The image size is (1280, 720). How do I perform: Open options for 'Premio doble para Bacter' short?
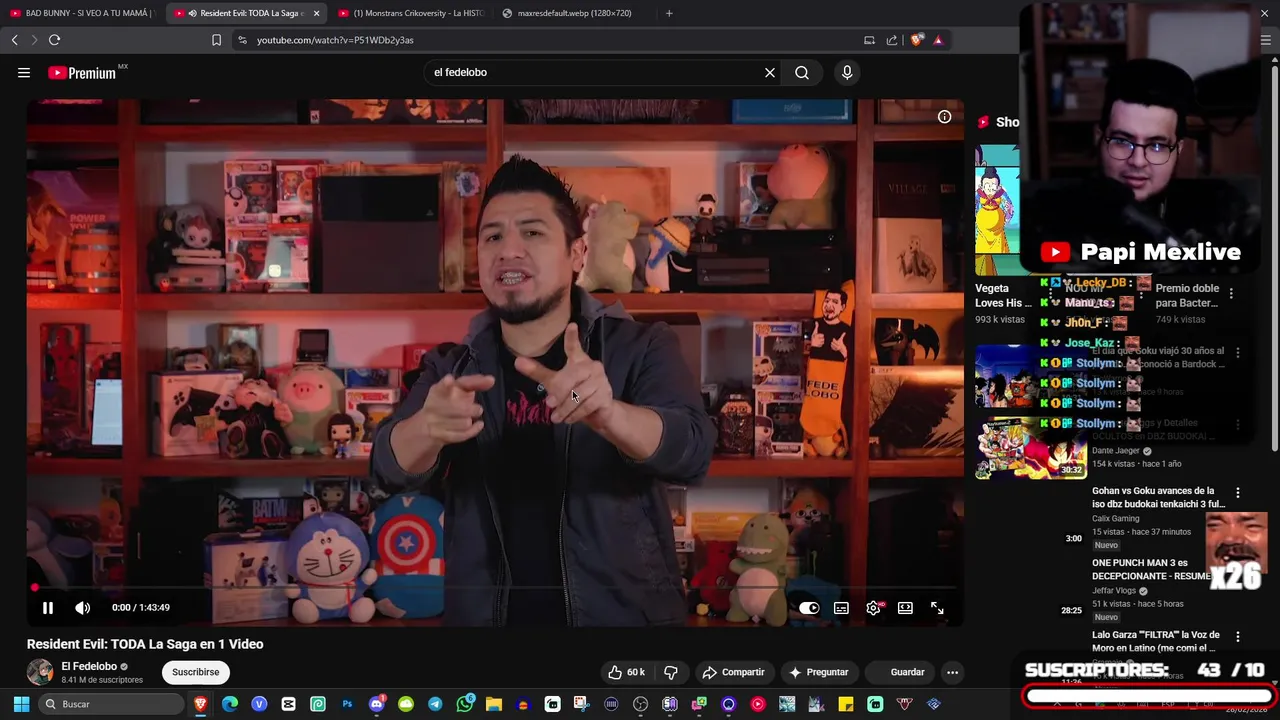pos(1231,294)
